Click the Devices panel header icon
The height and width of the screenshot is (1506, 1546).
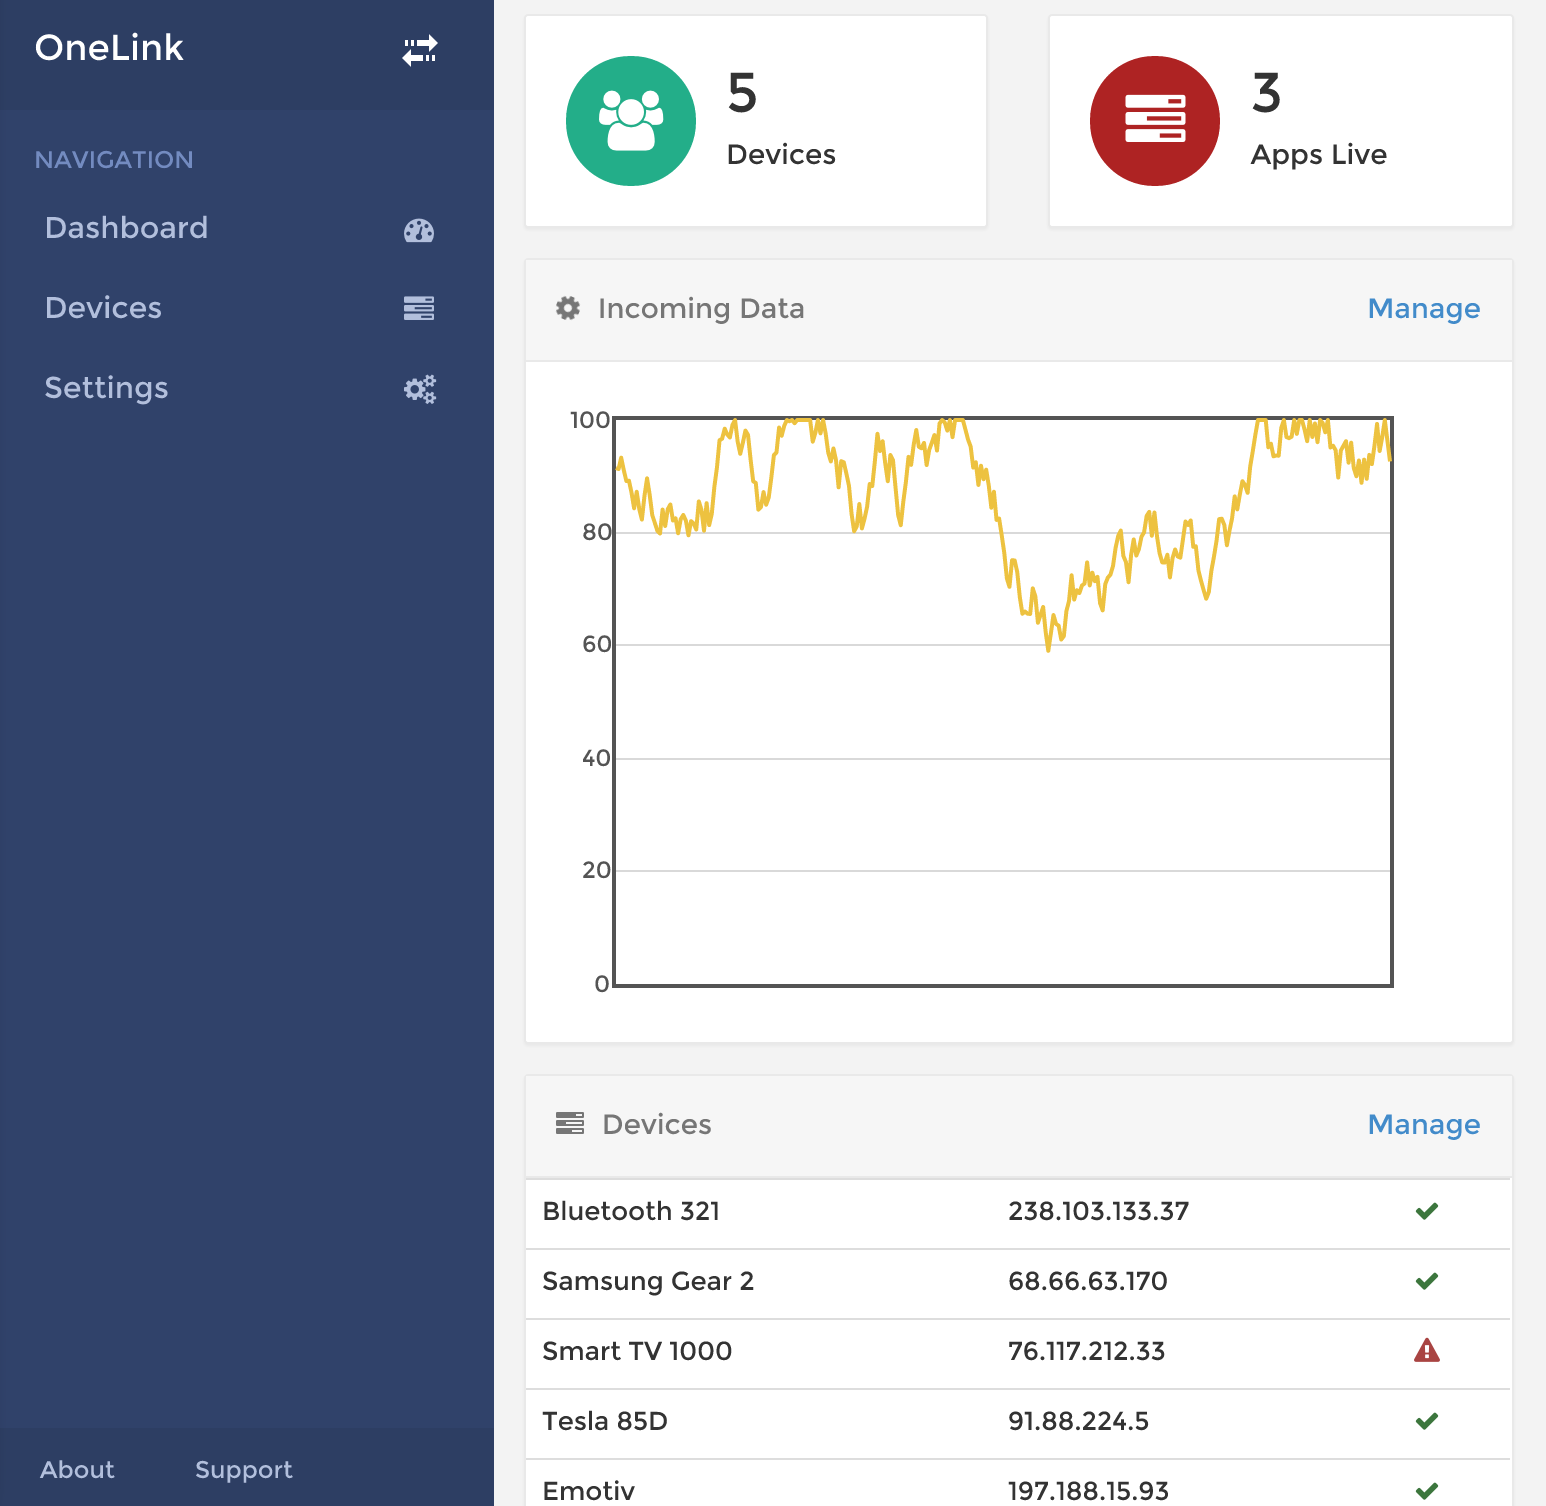pos(571,1124)
